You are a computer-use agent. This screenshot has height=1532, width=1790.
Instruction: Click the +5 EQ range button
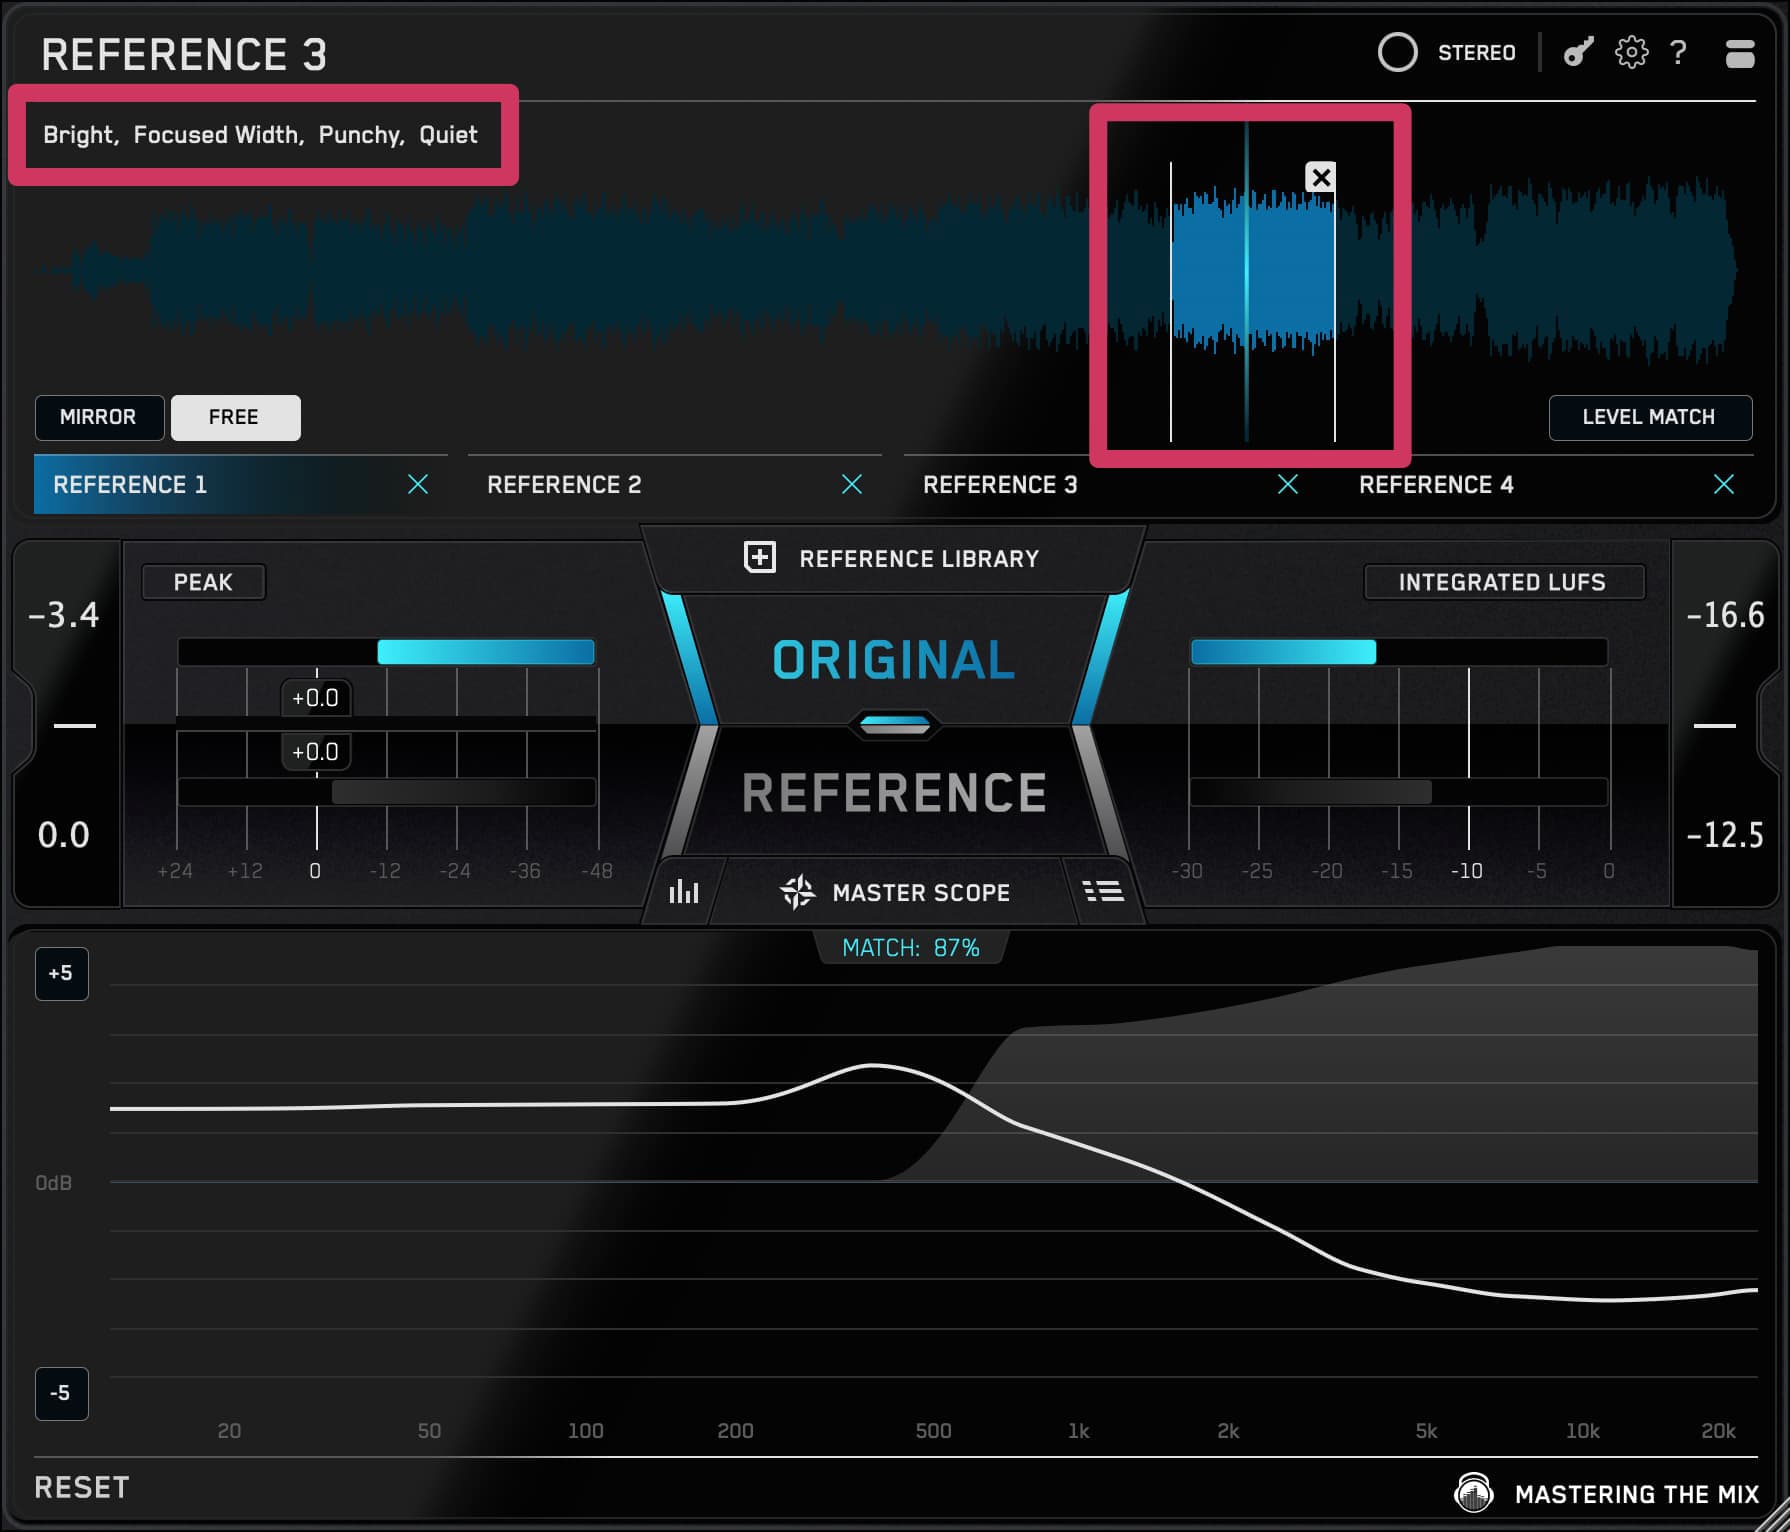pos(62,973)
